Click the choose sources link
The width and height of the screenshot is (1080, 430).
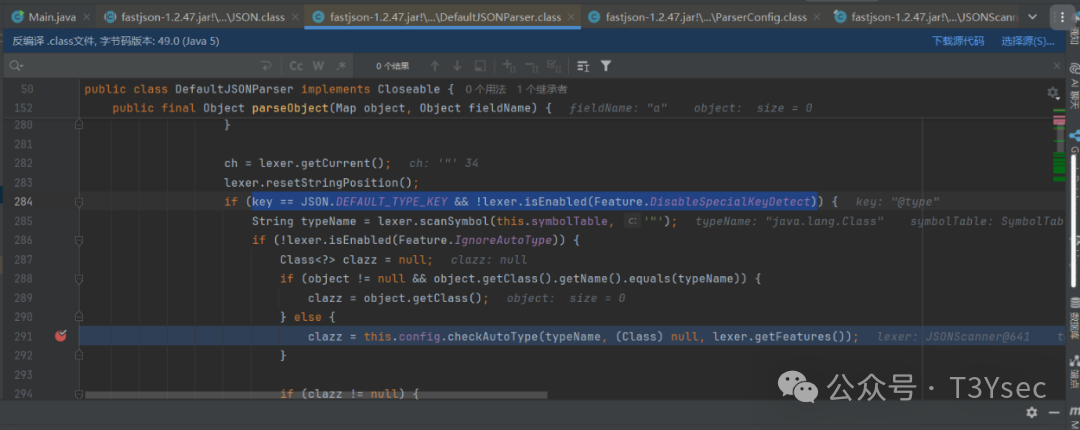pyautogui.click(x=1028, y=41)
